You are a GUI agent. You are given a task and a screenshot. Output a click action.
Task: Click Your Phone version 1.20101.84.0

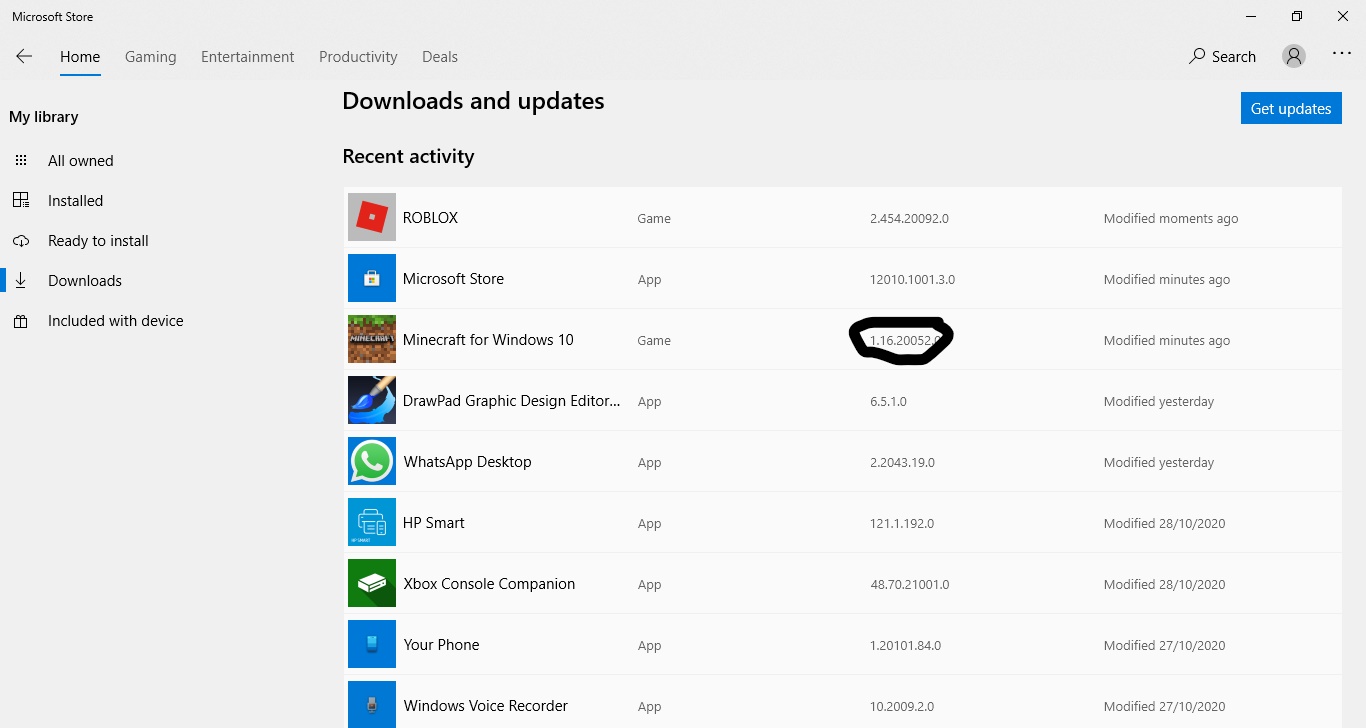(x=905, y=645)
